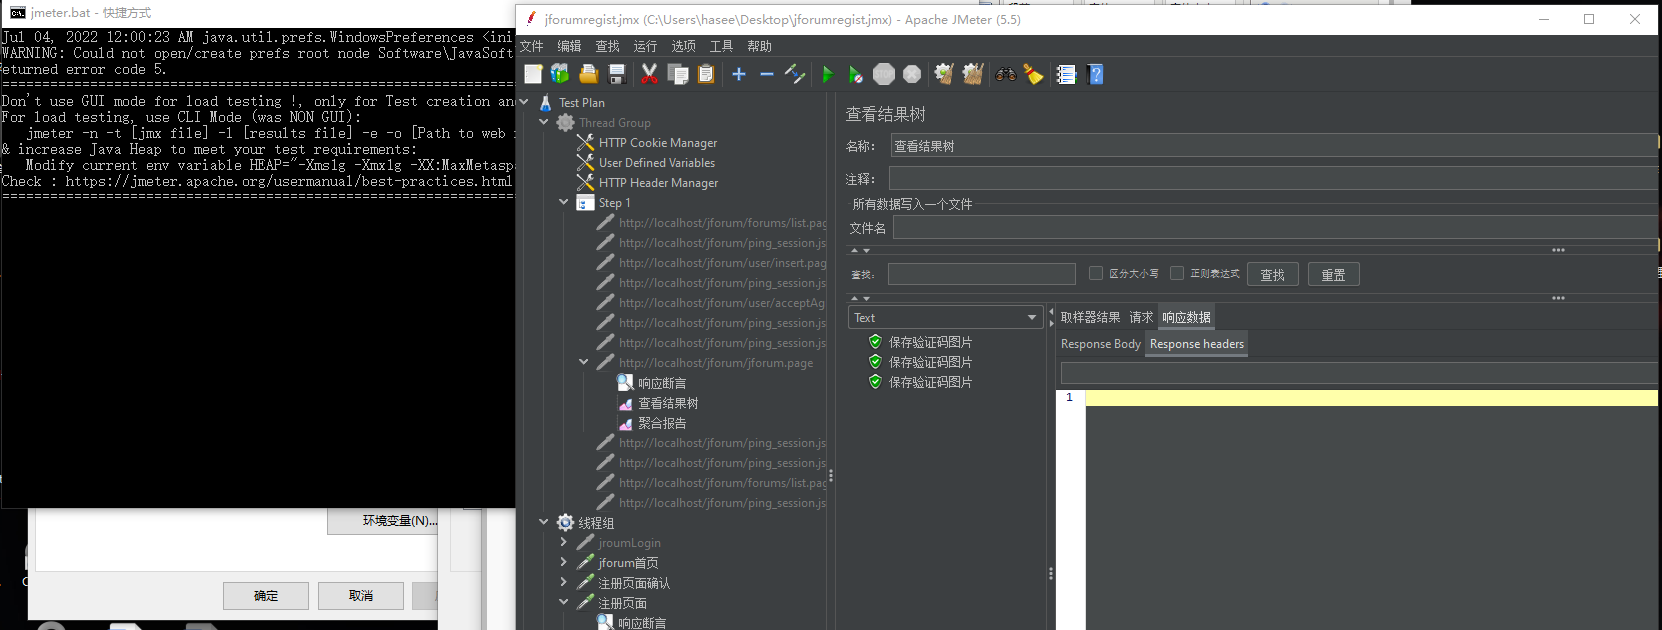Select 聚合报告 in the tree

pyautogui.click(x=662, y=423)
